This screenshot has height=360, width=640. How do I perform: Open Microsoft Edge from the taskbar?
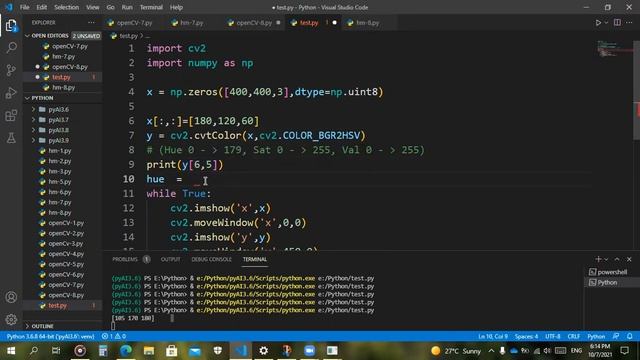[x=126, y=351]
